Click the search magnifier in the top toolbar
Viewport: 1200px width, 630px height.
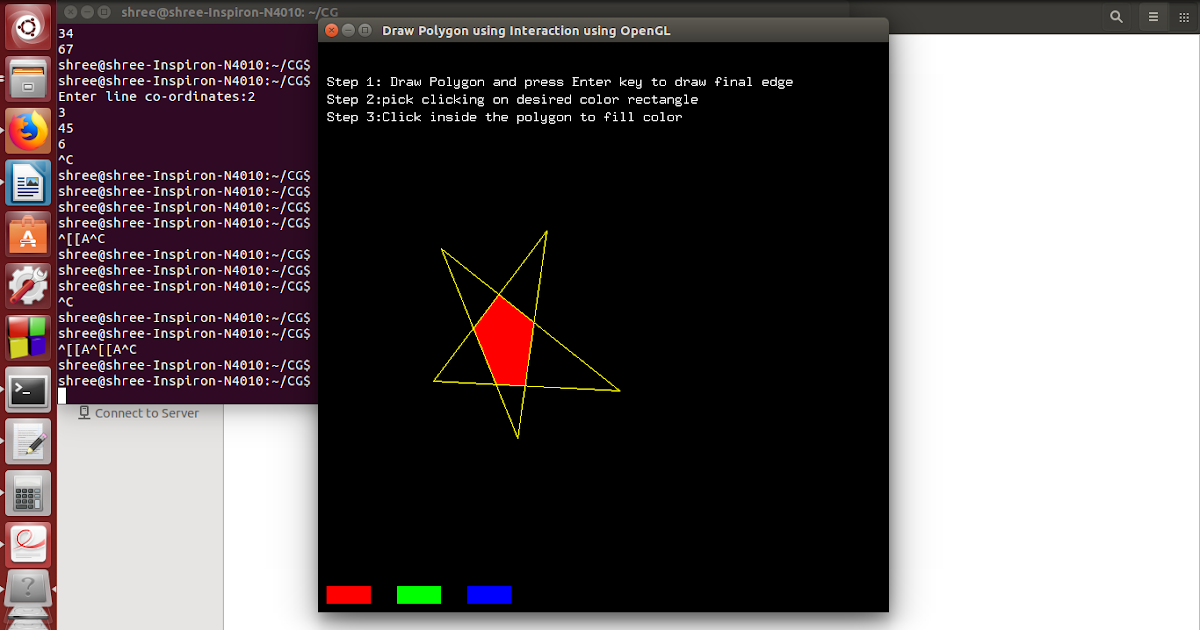click(x=1116, y=17)
